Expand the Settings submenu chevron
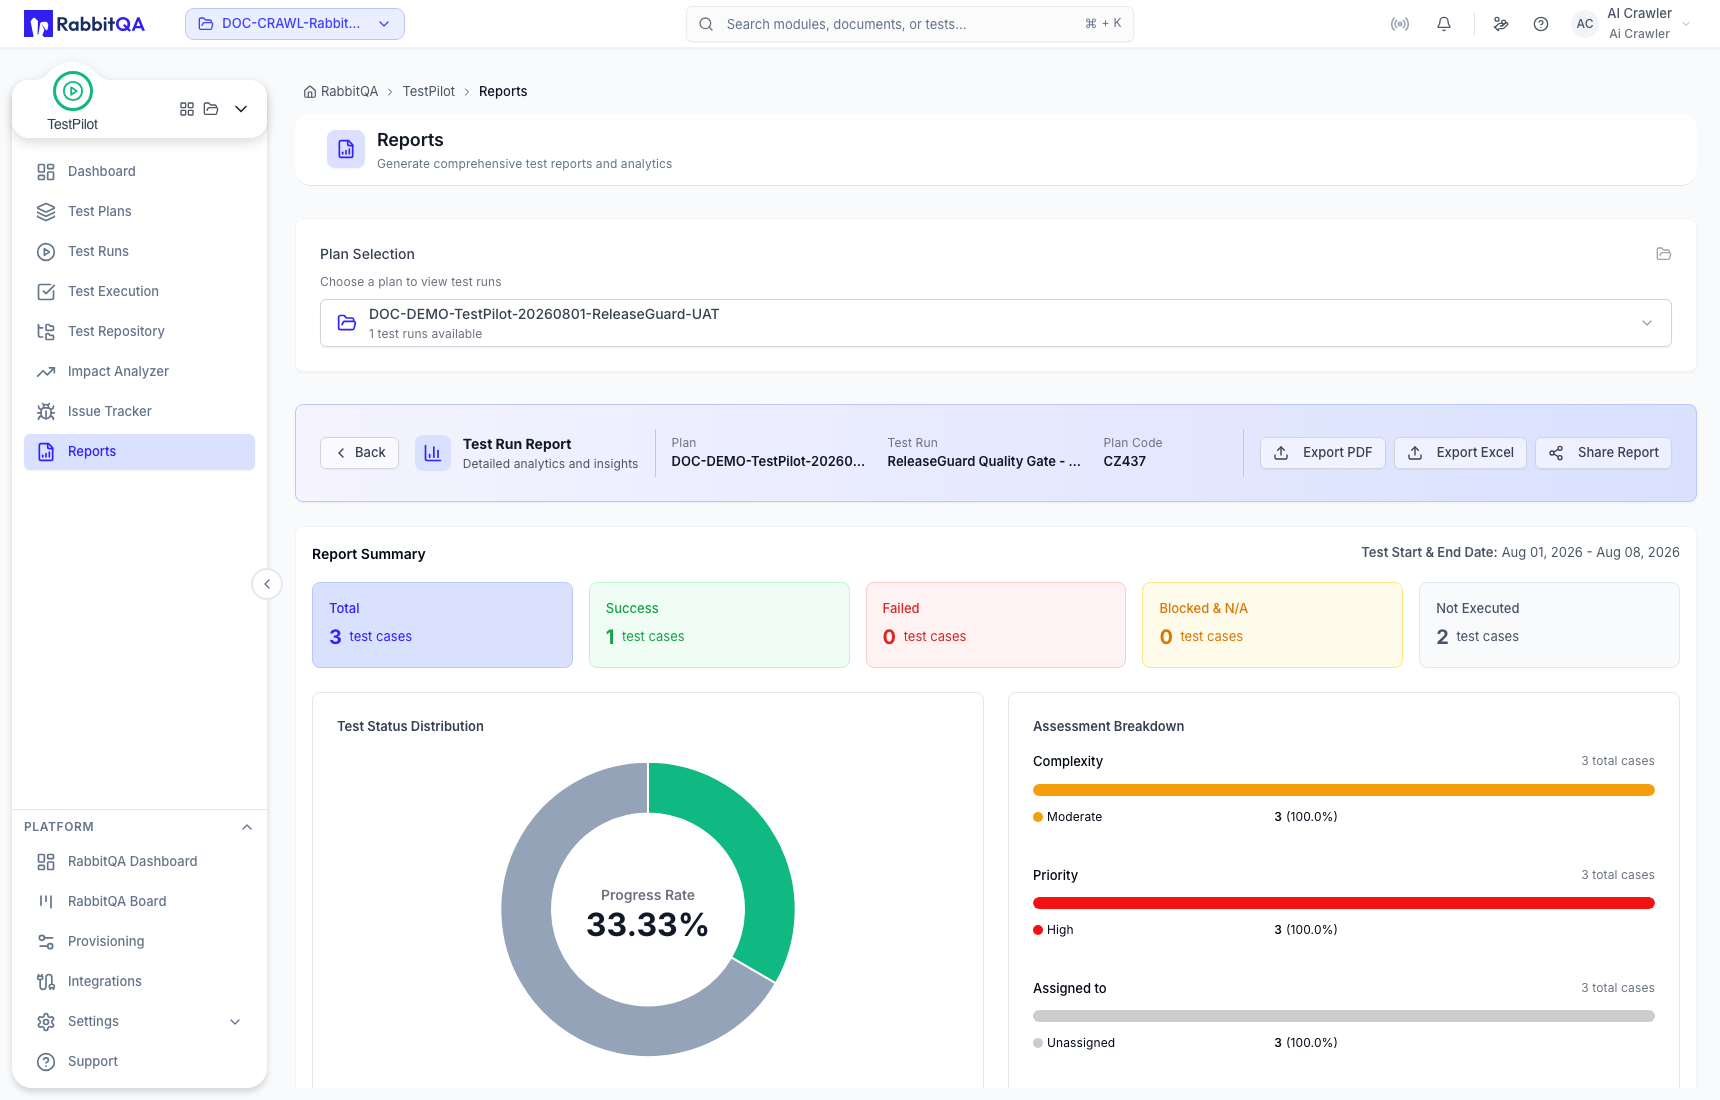The width and height of the screenshot is (1720, 1100). coord(235,1022)
